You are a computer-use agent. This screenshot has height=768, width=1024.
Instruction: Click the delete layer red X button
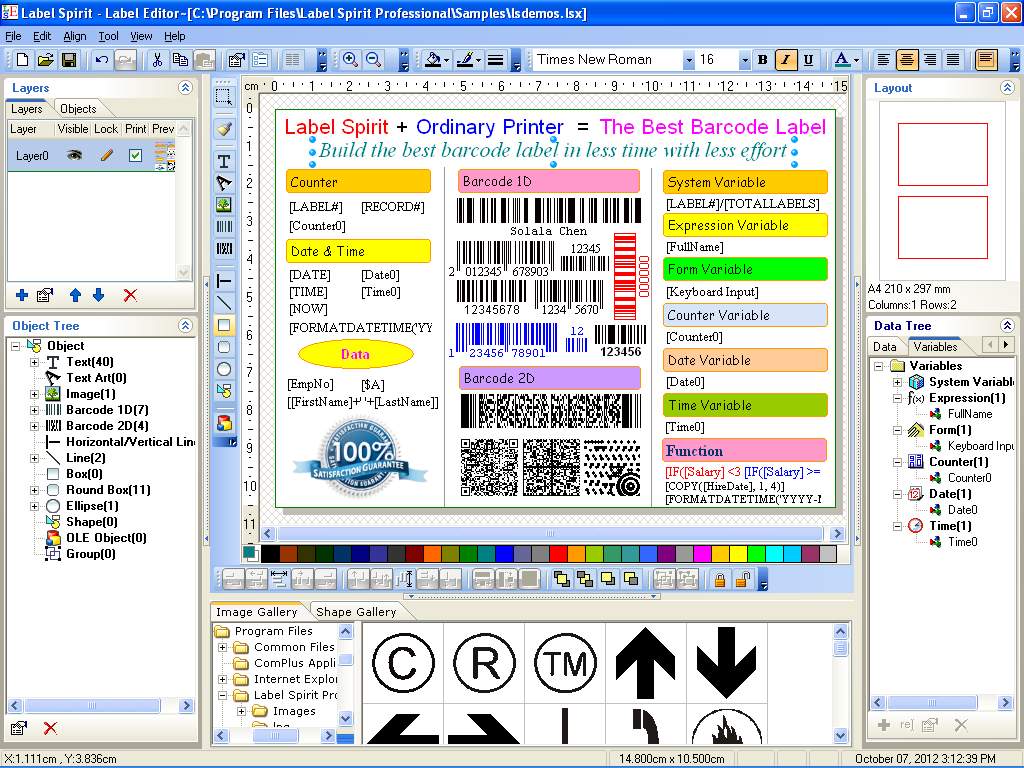tap(131, 295)
